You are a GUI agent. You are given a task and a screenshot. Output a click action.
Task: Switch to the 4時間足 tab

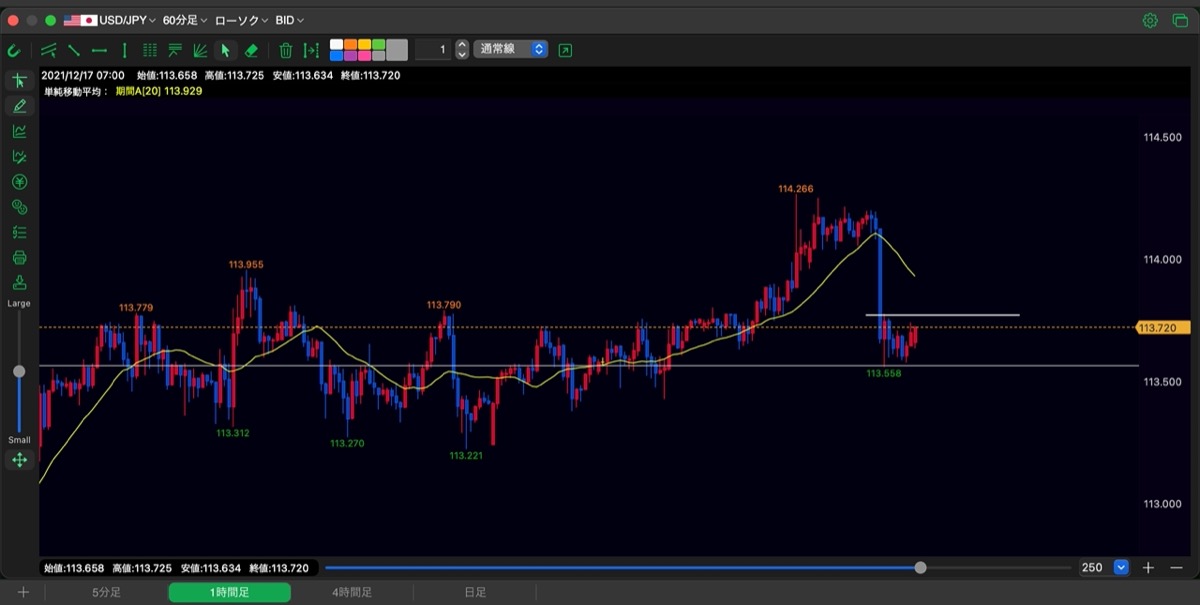(352, 592)
